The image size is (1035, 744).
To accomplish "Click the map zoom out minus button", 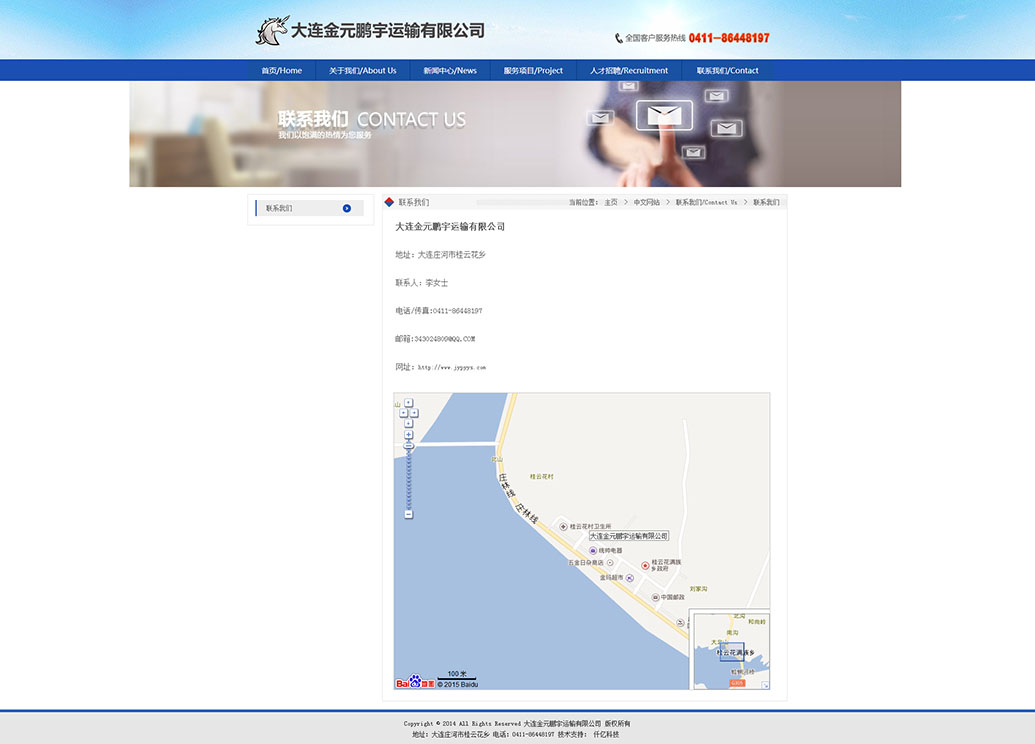I will point(408,514).
